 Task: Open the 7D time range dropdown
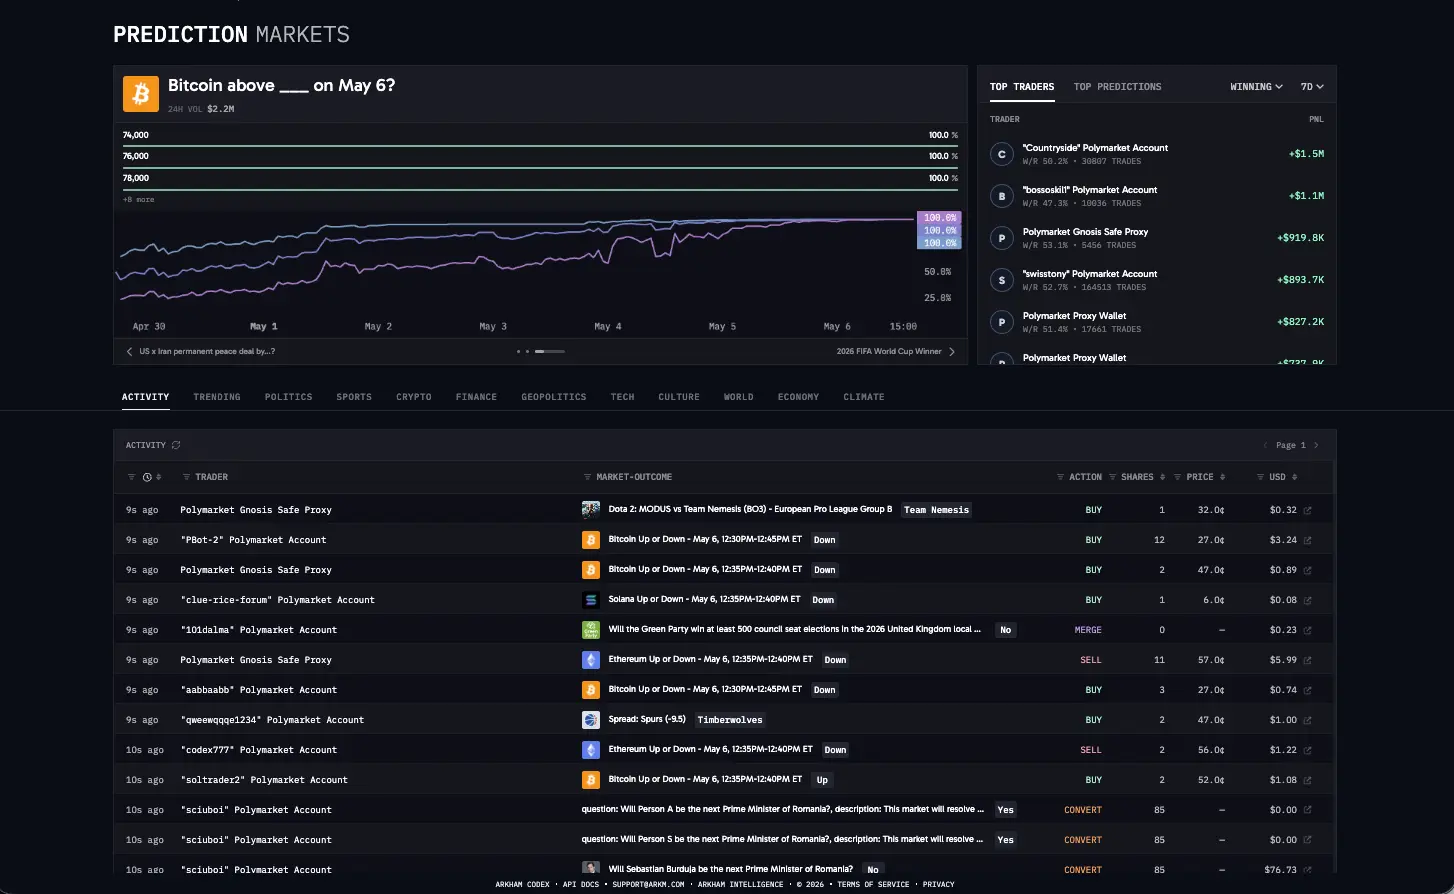(1312, 87)
